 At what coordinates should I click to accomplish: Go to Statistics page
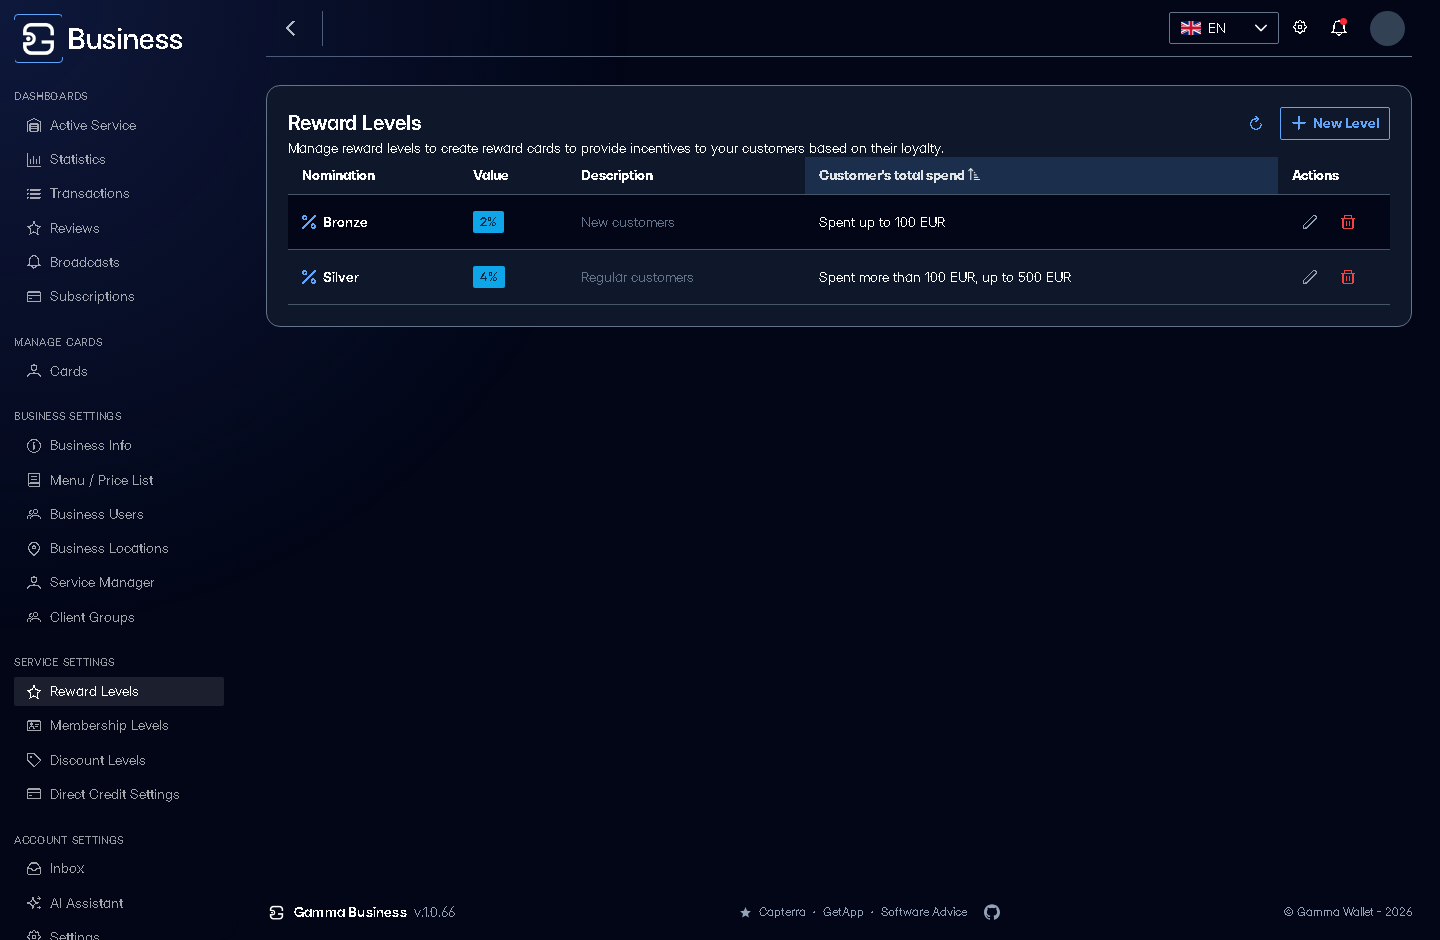[x=119, y=159]
